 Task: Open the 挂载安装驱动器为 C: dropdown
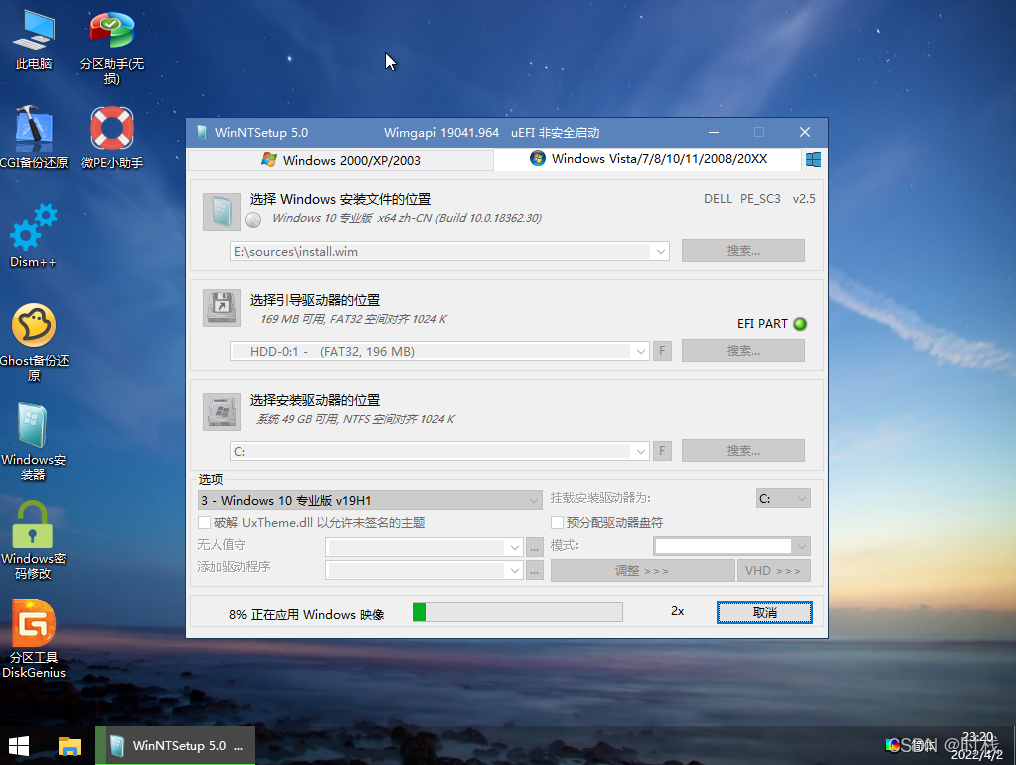783,498
